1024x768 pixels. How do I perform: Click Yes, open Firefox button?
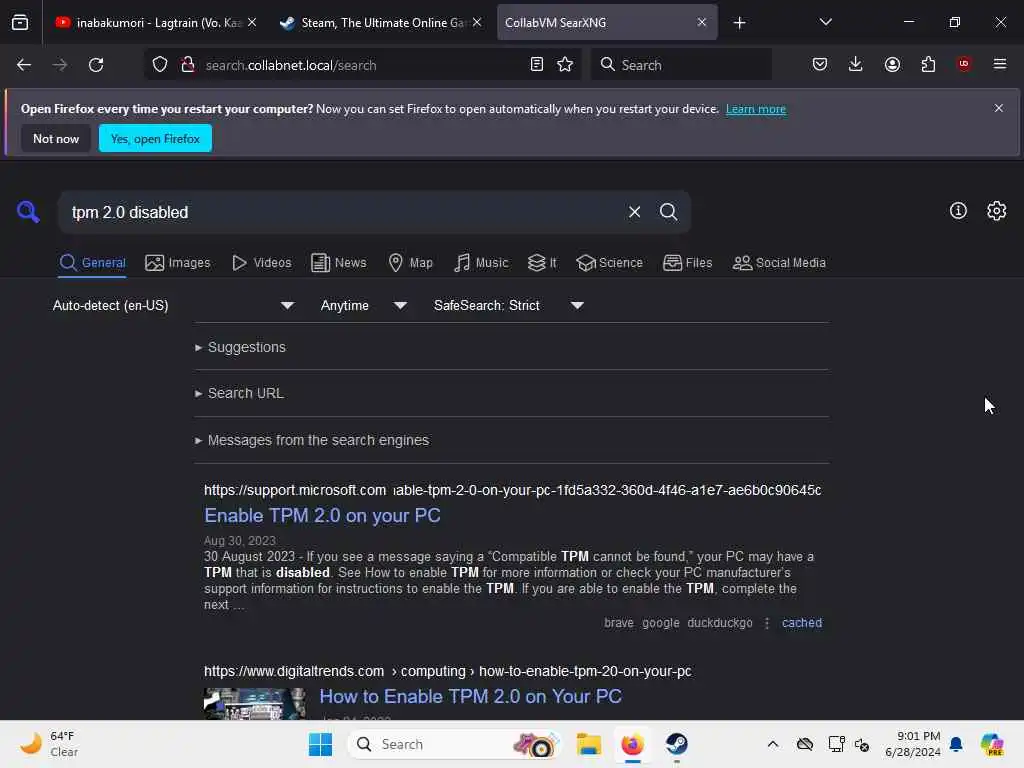tap(155, 138)
